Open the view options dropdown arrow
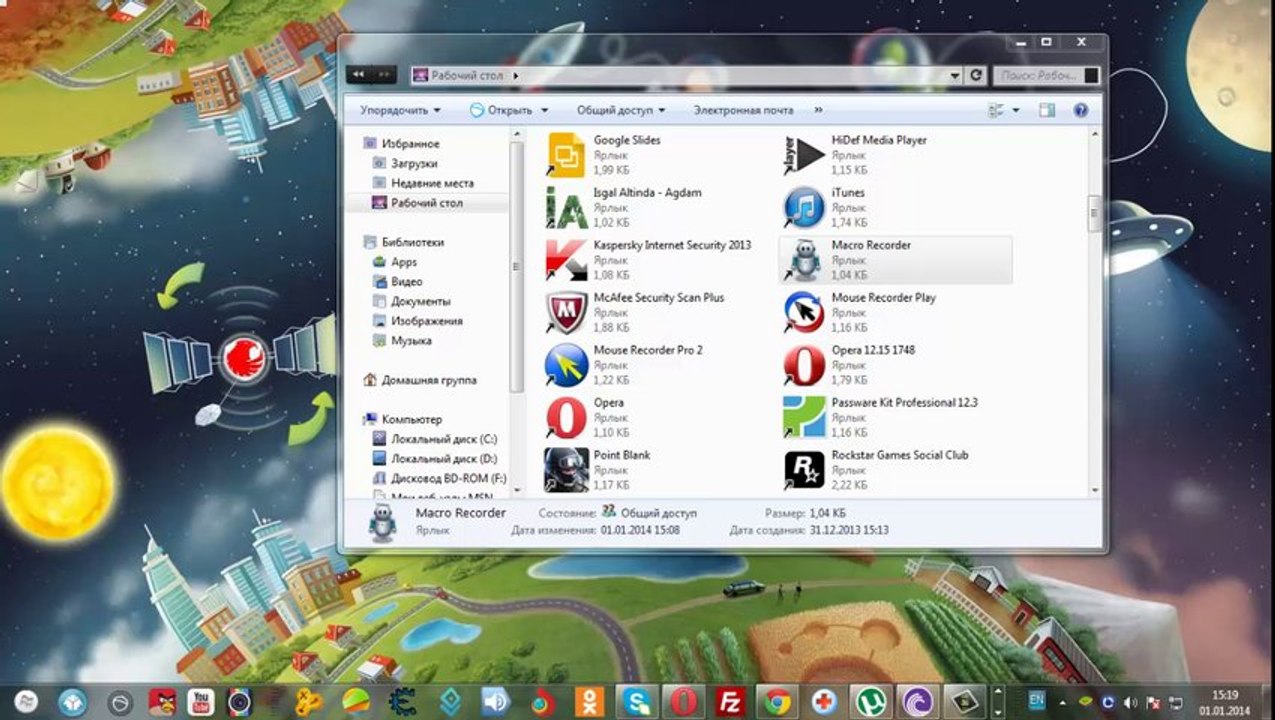Screen dimensions: 1275x720 click(x=1016, y=111)
